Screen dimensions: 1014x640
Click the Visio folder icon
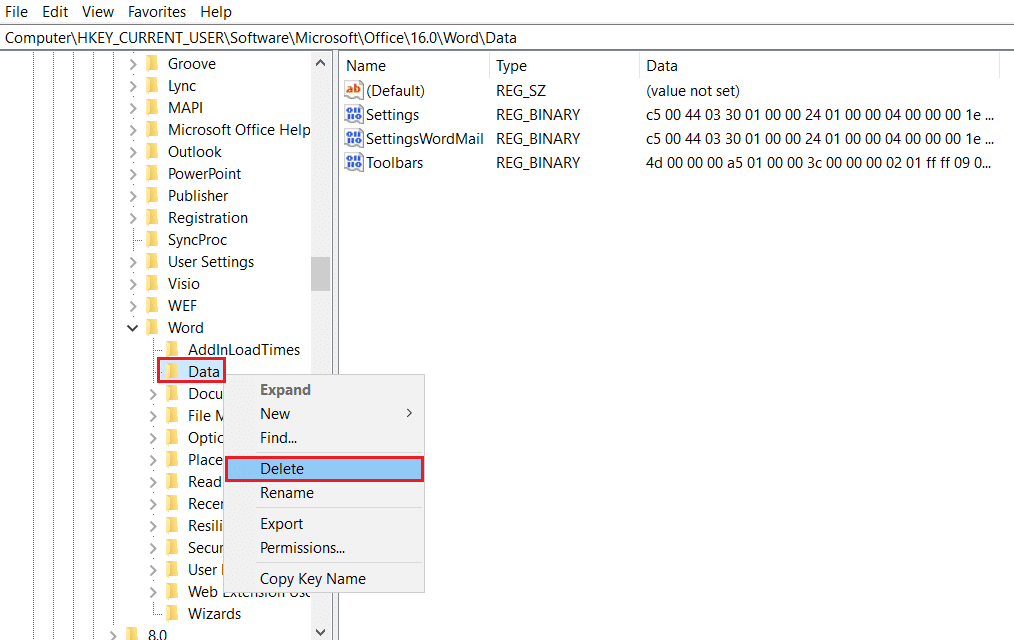point(153,283)
